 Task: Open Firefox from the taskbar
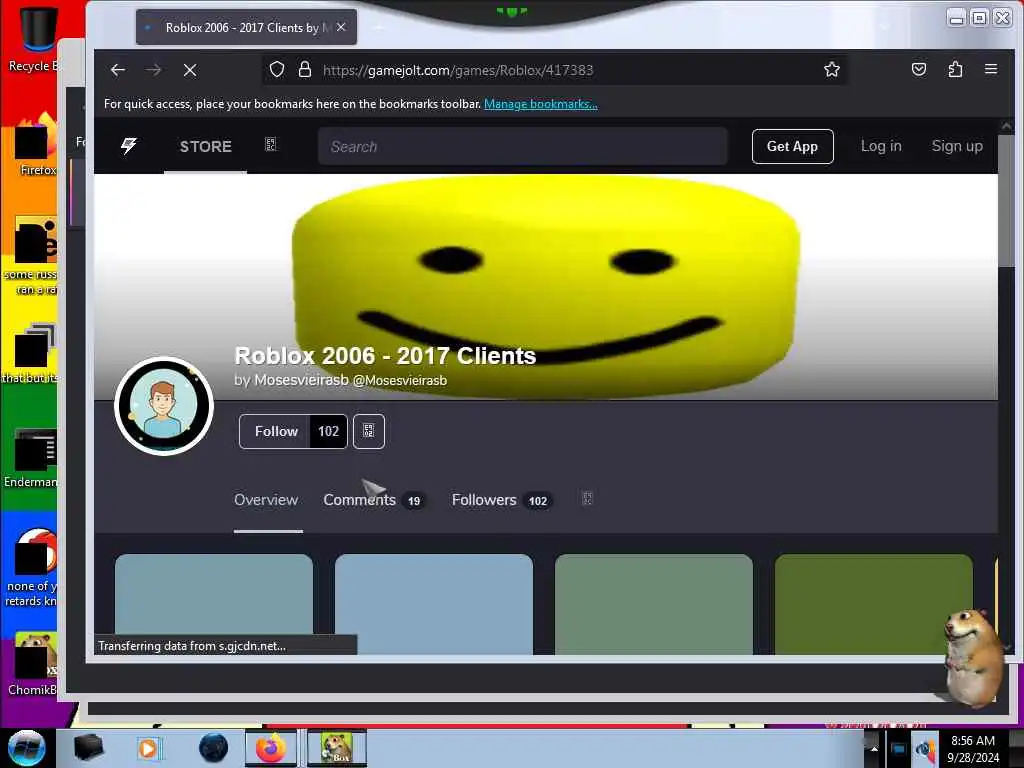[271, 748]
